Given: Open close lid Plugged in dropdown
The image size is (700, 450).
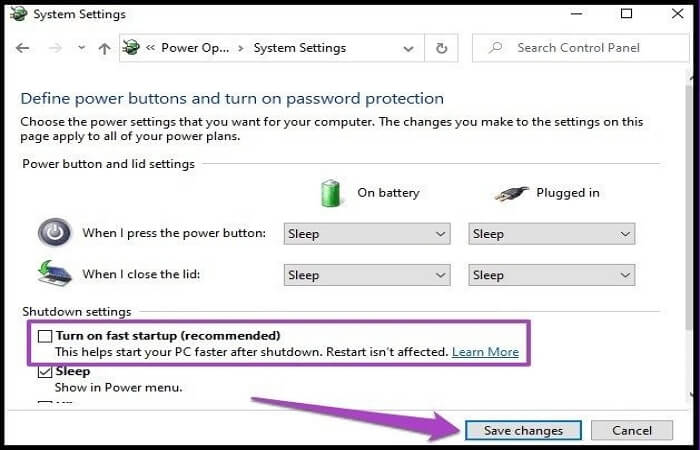Looking at the screenshot, I should pos(552,275).
